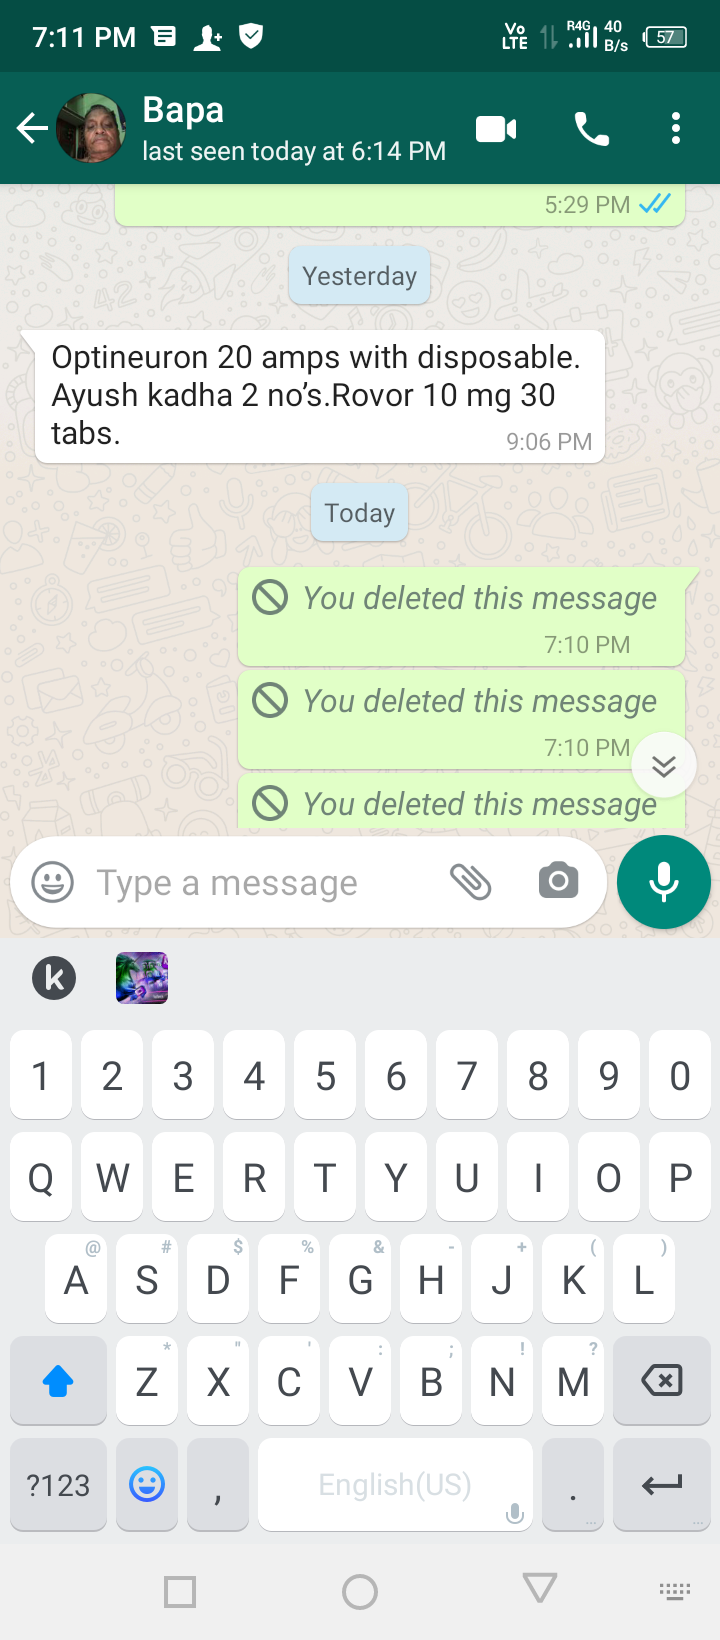
Task: Open the emoji picker in message field
Action: click(53, 883)
